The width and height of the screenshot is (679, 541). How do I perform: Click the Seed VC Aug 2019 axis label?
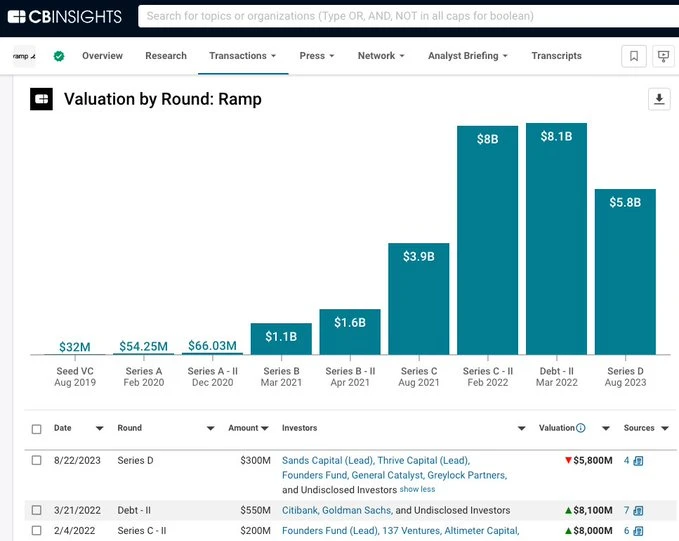point(75,377)
